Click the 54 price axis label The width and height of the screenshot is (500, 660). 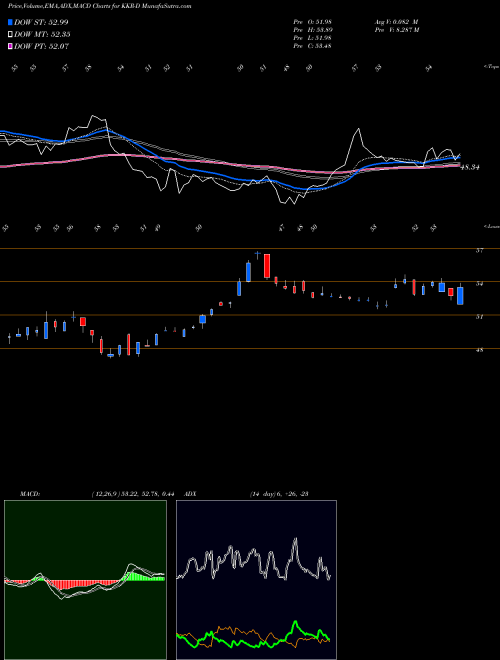point(479,284)
